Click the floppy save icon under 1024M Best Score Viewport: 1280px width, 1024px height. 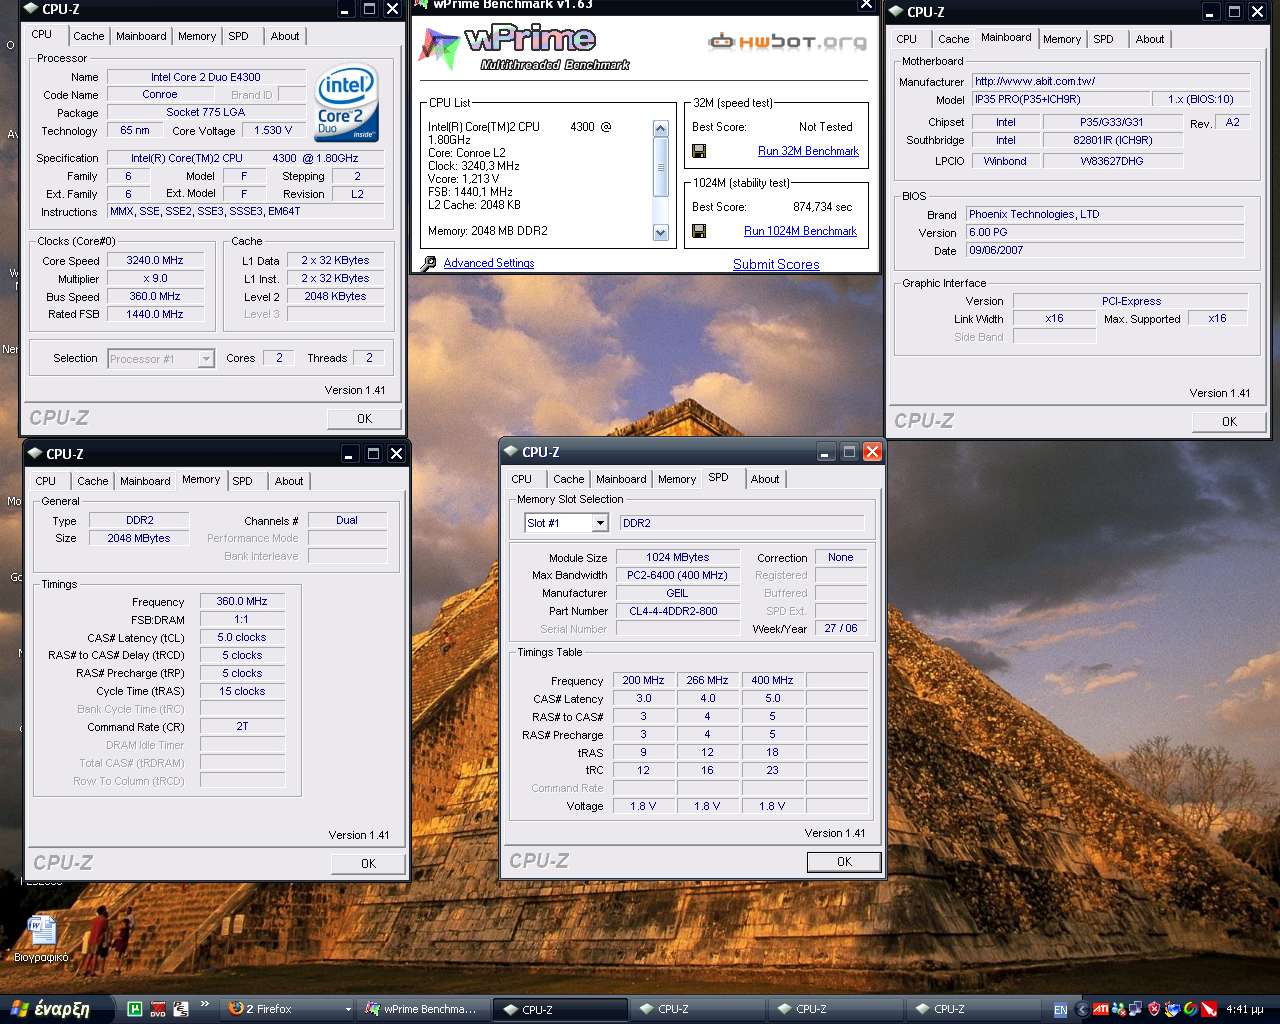(699, 231)
